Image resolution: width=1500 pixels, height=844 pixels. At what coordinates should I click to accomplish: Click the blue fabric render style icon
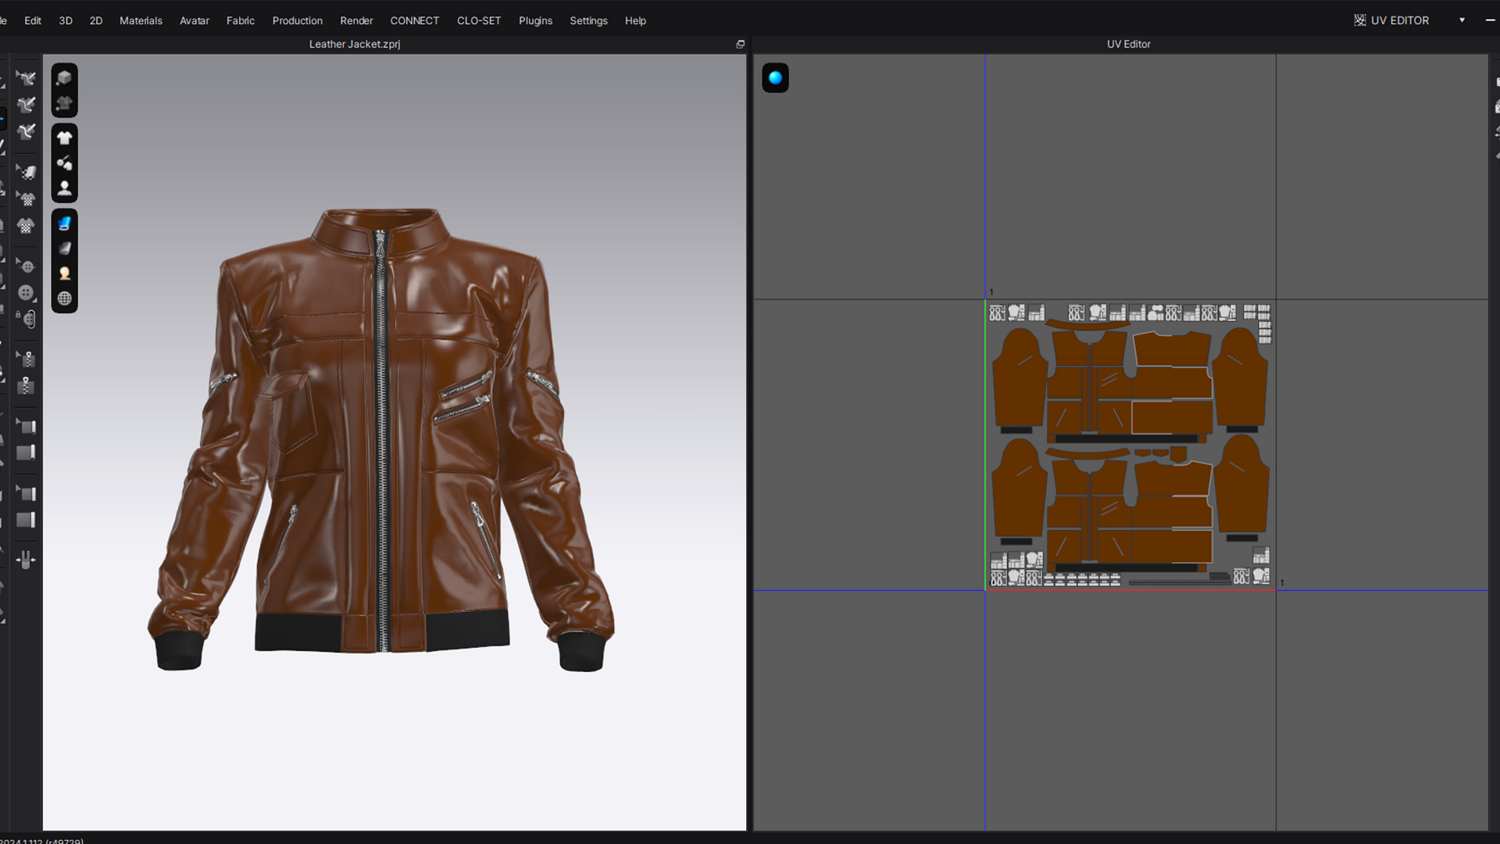pos(64,223)
